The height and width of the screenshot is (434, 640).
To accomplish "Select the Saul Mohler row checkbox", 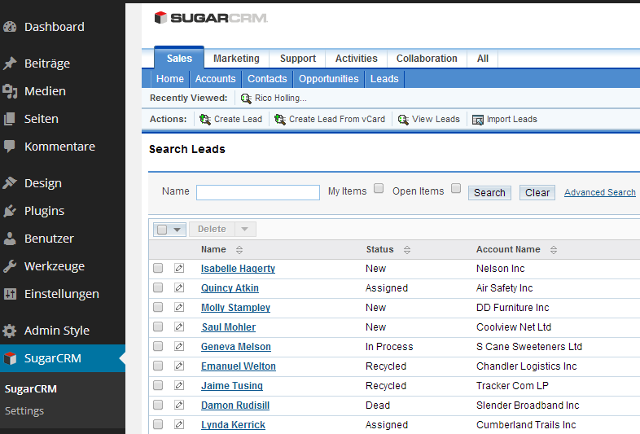I will [x=158, y=327].
